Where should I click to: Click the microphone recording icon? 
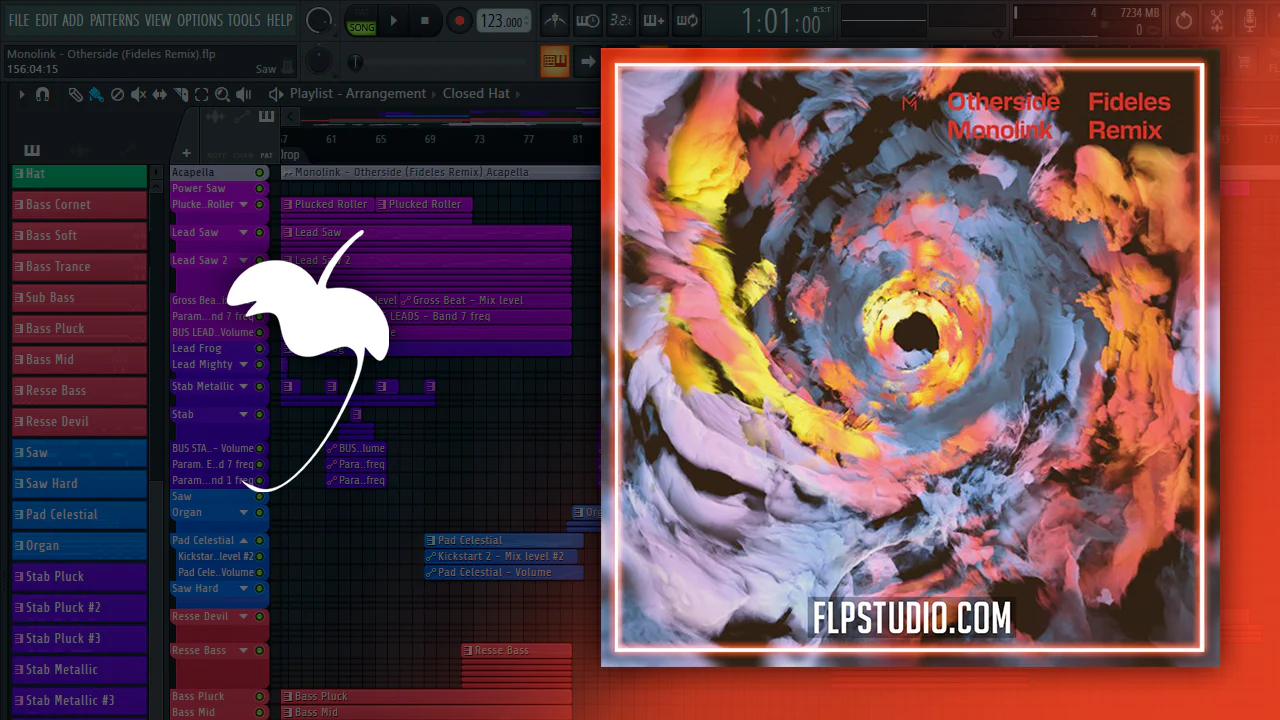coord(1250,20)
